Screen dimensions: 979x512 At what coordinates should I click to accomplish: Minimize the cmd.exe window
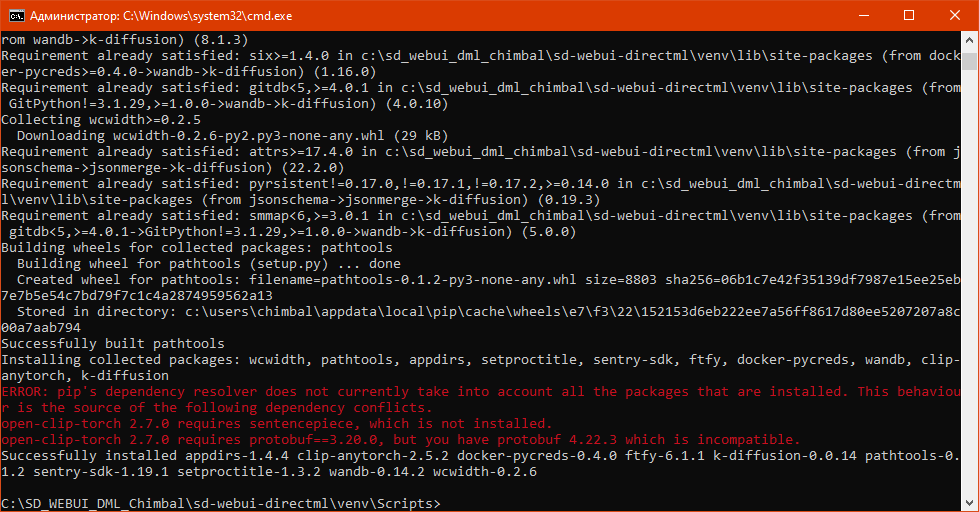pyautogui.click(x=862, y=16)
